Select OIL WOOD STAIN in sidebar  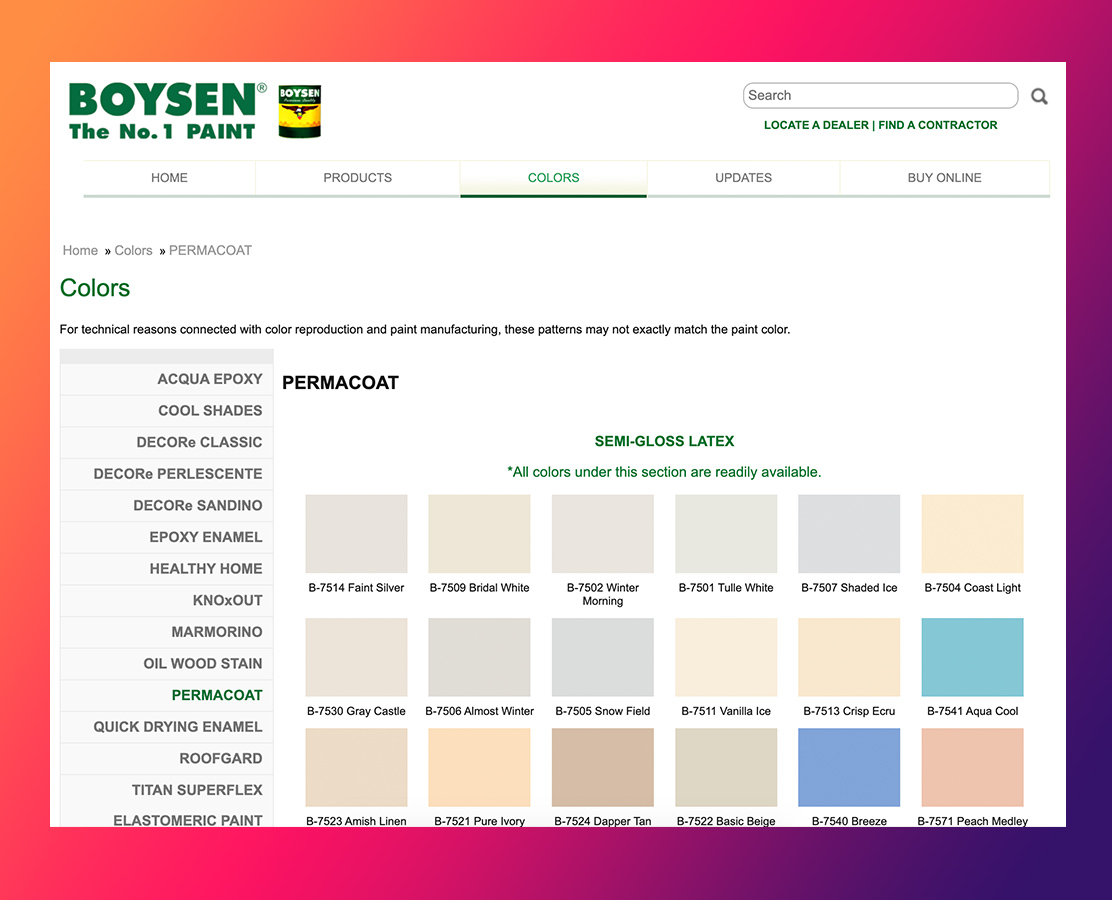coord(167,664)
